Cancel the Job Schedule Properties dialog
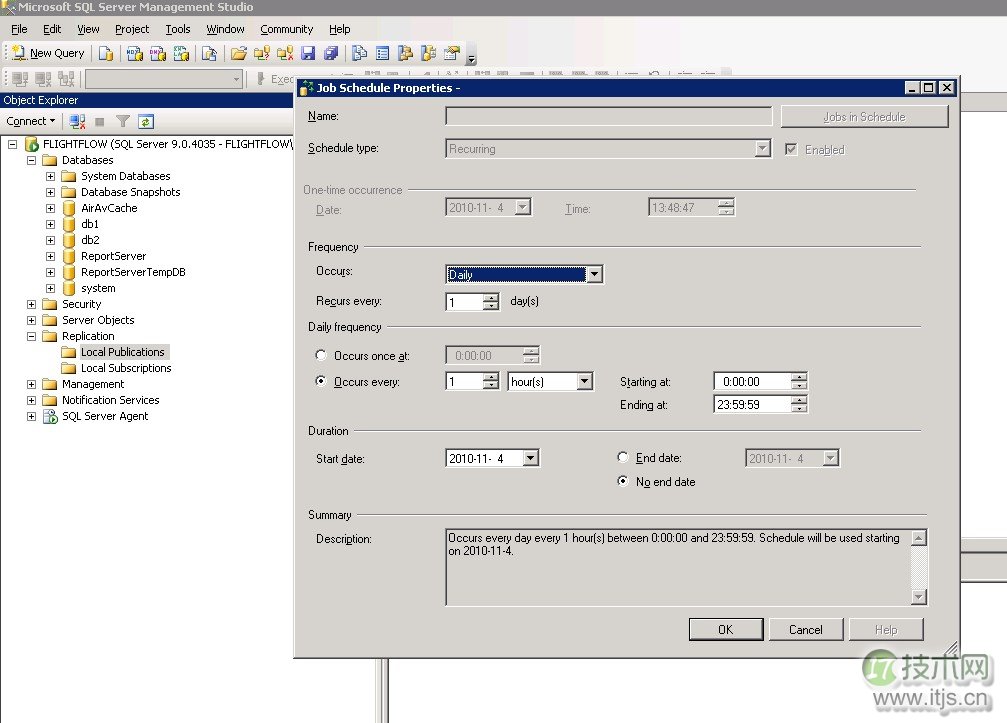 805,629
